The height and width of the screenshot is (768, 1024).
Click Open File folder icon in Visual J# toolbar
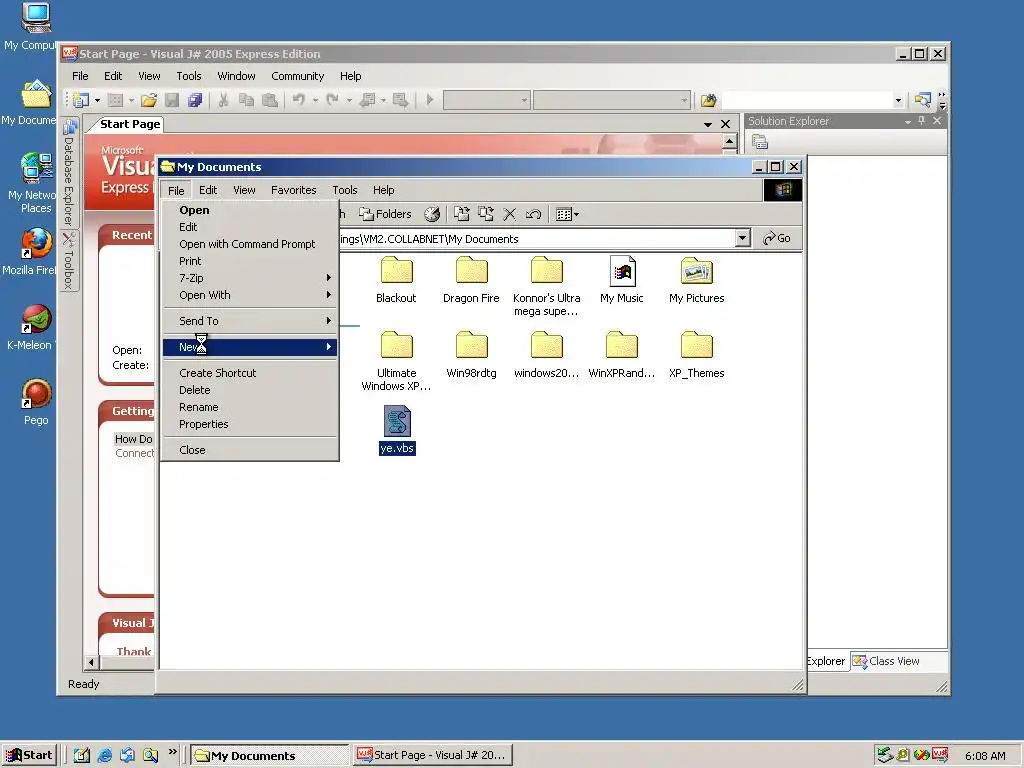tap(149, 100)
